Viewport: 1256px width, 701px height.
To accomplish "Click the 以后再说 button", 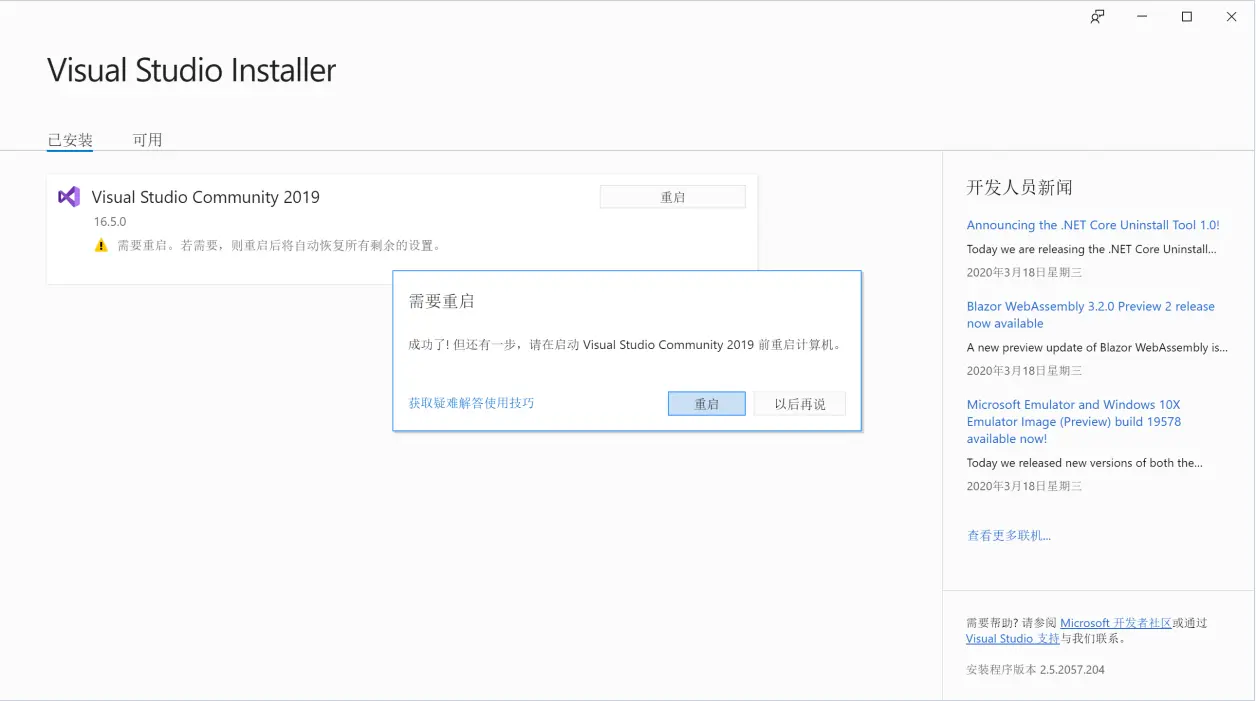I will click(800, 404).
